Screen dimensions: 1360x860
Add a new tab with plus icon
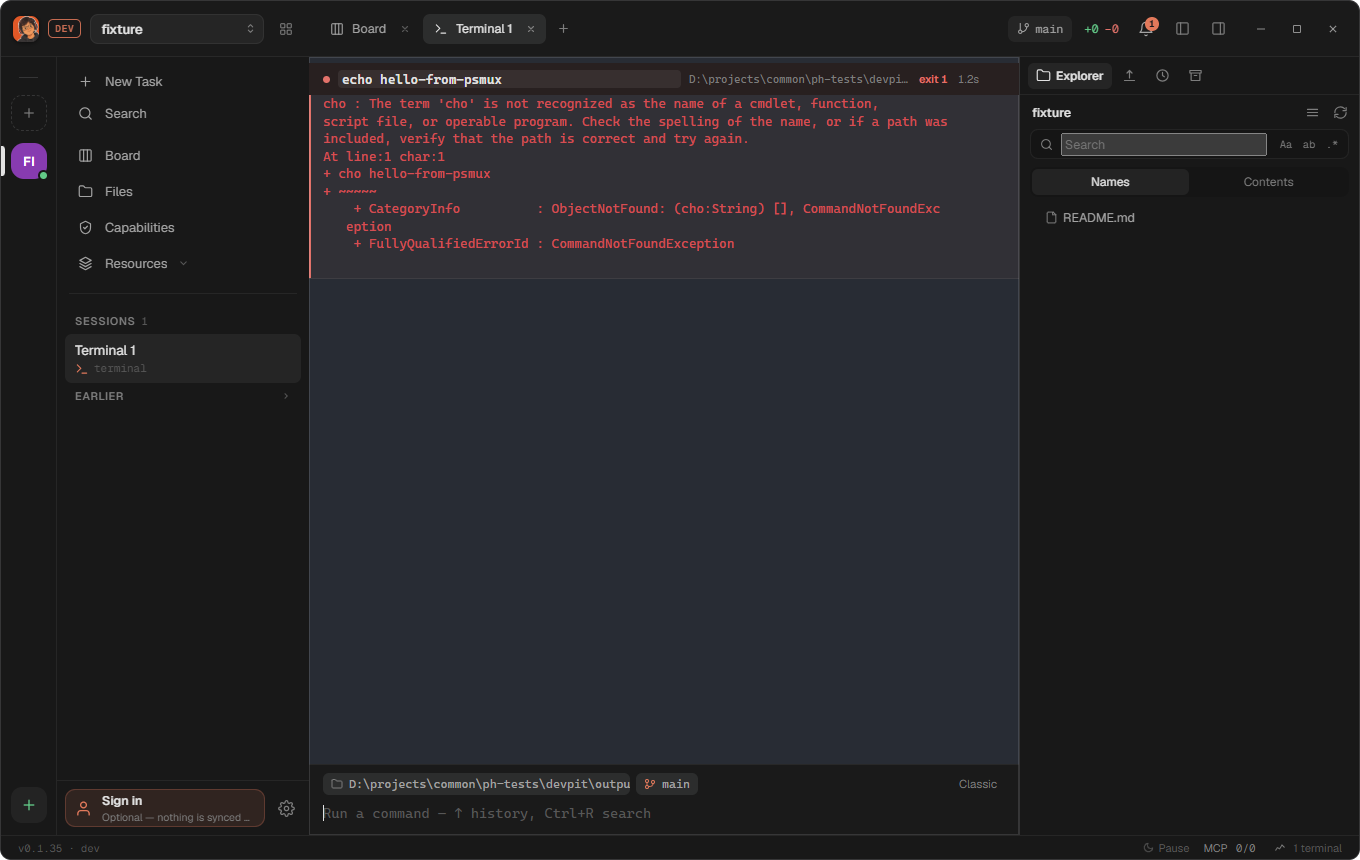pos(563,29)
